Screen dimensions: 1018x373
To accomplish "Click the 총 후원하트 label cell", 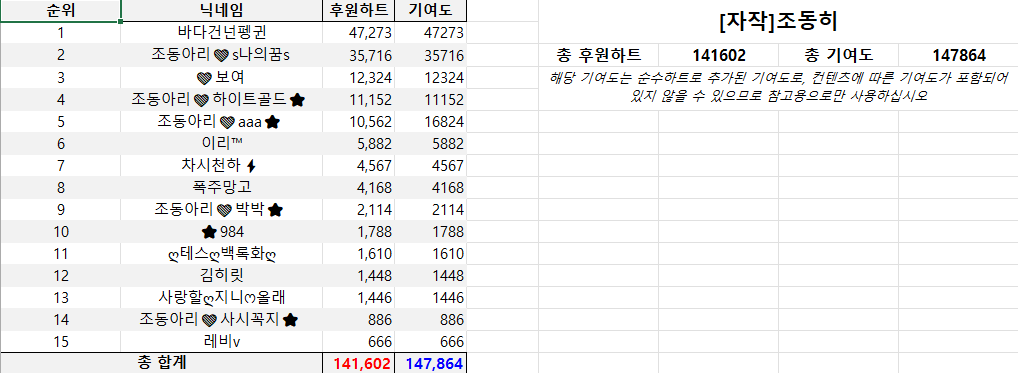I will point(599,55).
